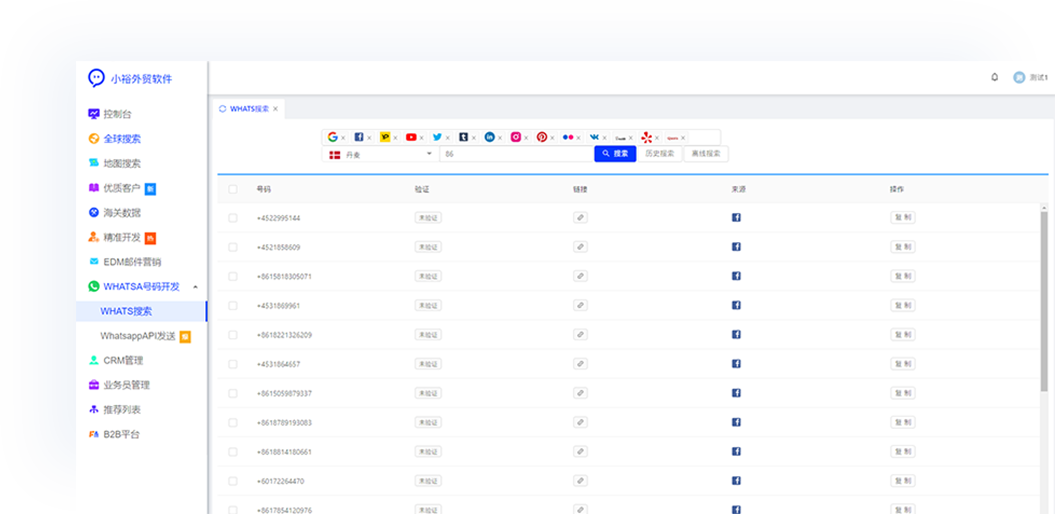The height and width of the screenshot is (514, 1055).
Task: Click the Tumblr source icon
Action: (x=464, y=137)
